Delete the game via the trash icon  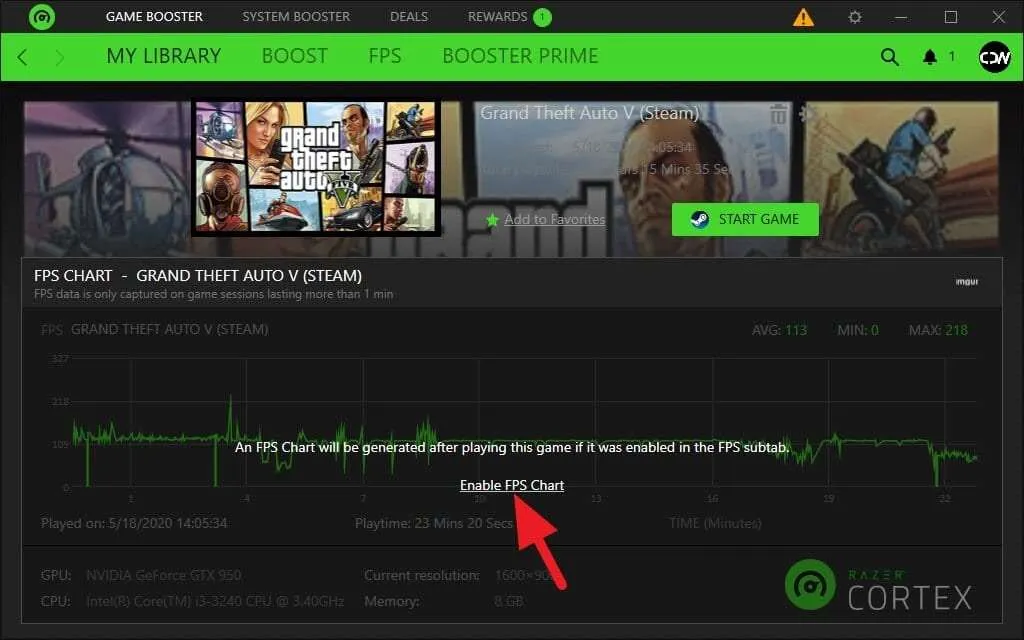778,114
